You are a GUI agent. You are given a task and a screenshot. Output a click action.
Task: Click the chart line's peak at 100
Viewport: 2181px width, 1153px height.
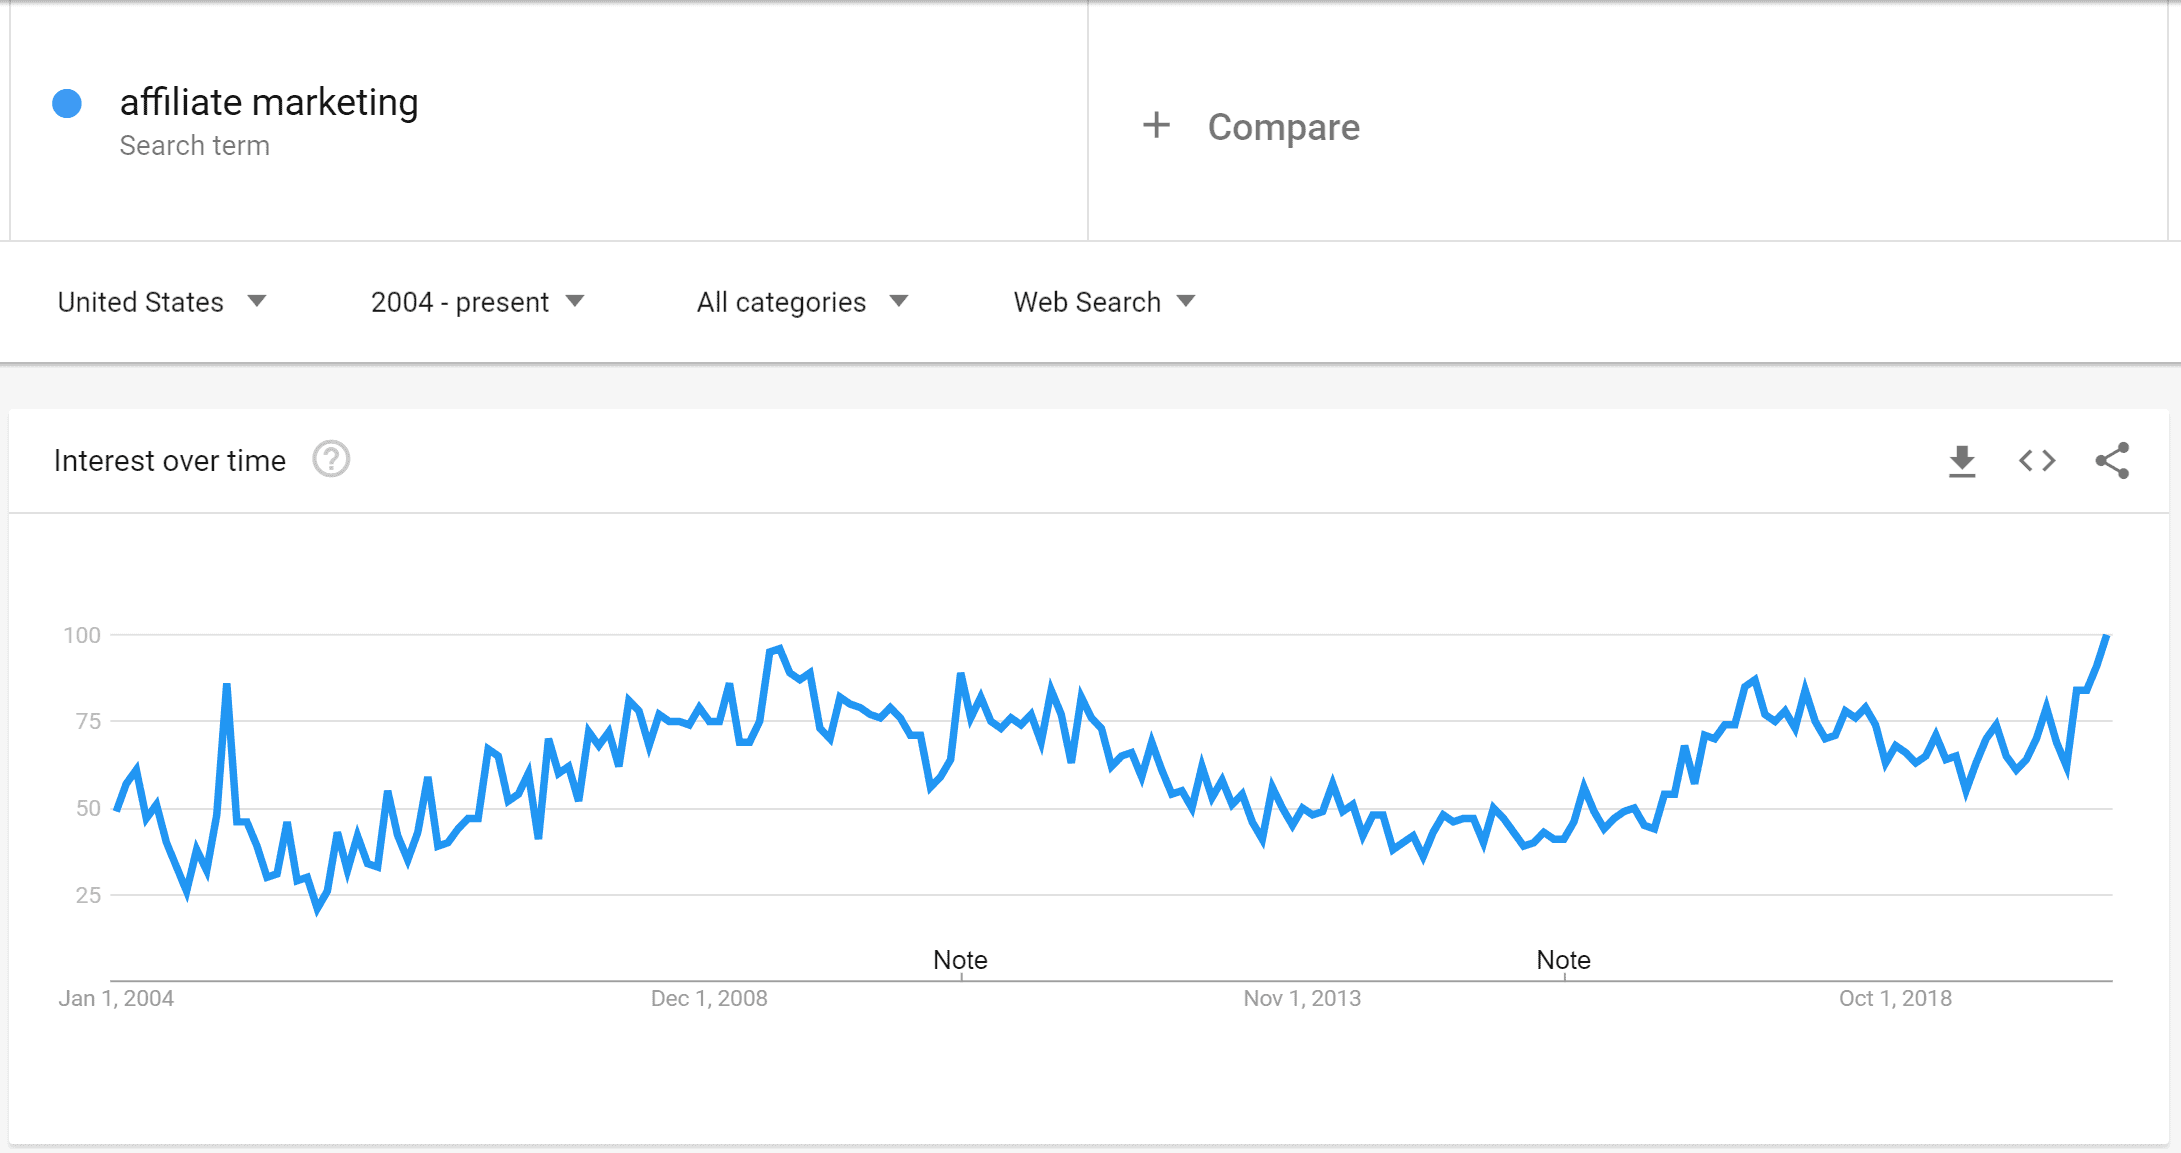click(2106, 637)
